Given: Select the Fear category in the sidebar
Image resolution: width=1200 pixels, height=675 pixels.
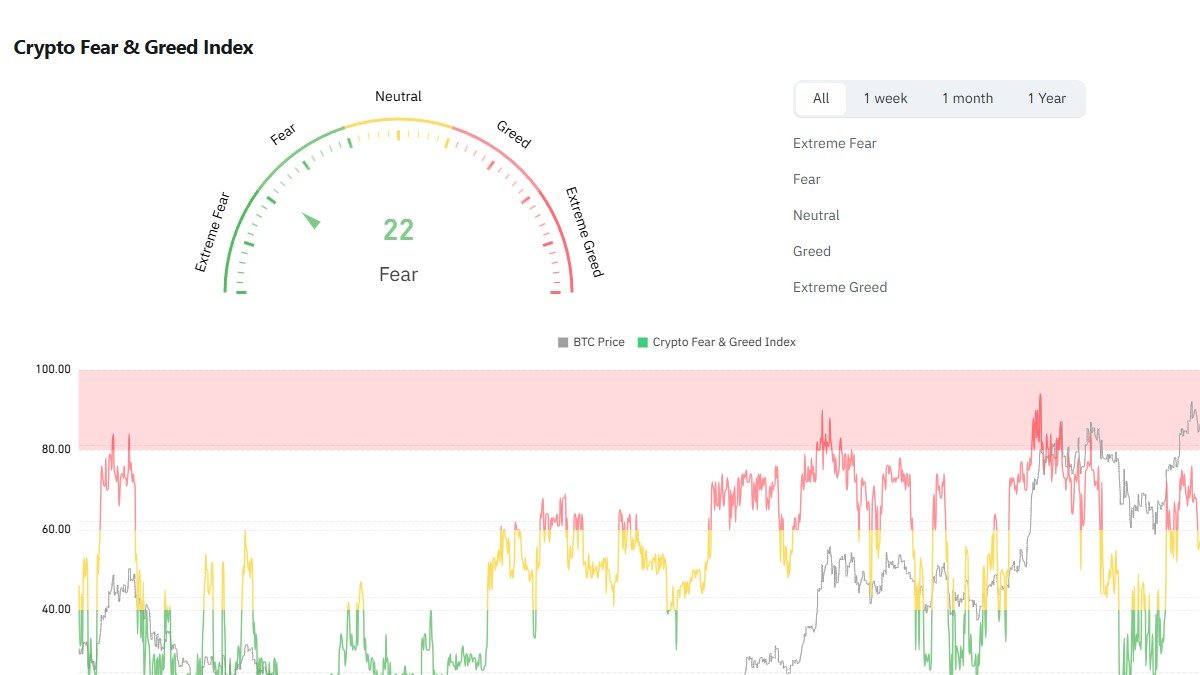Looking at the screenshot, I should [x=807, y=179].
